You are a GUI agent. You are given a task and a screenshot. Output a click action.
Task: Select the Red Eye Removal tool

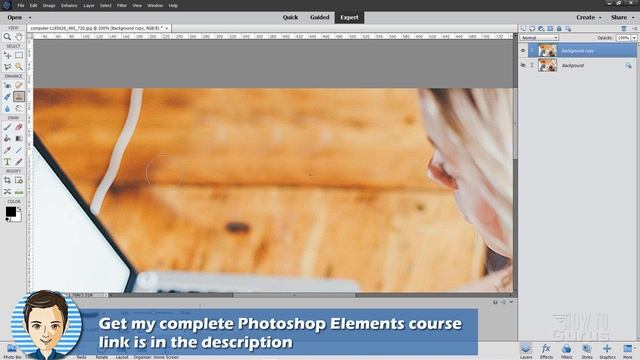pyautogui.click(x=7, y=85)
